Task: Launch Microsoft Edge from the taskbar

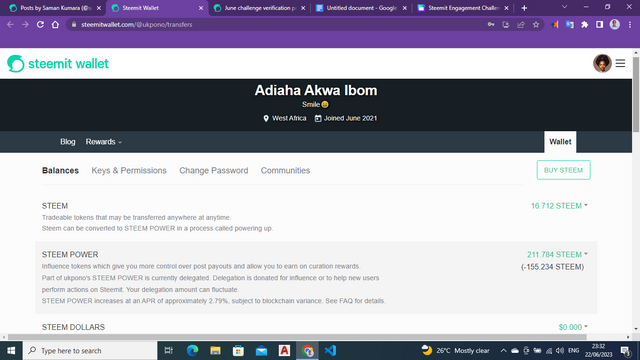Action: pos(192,351)
